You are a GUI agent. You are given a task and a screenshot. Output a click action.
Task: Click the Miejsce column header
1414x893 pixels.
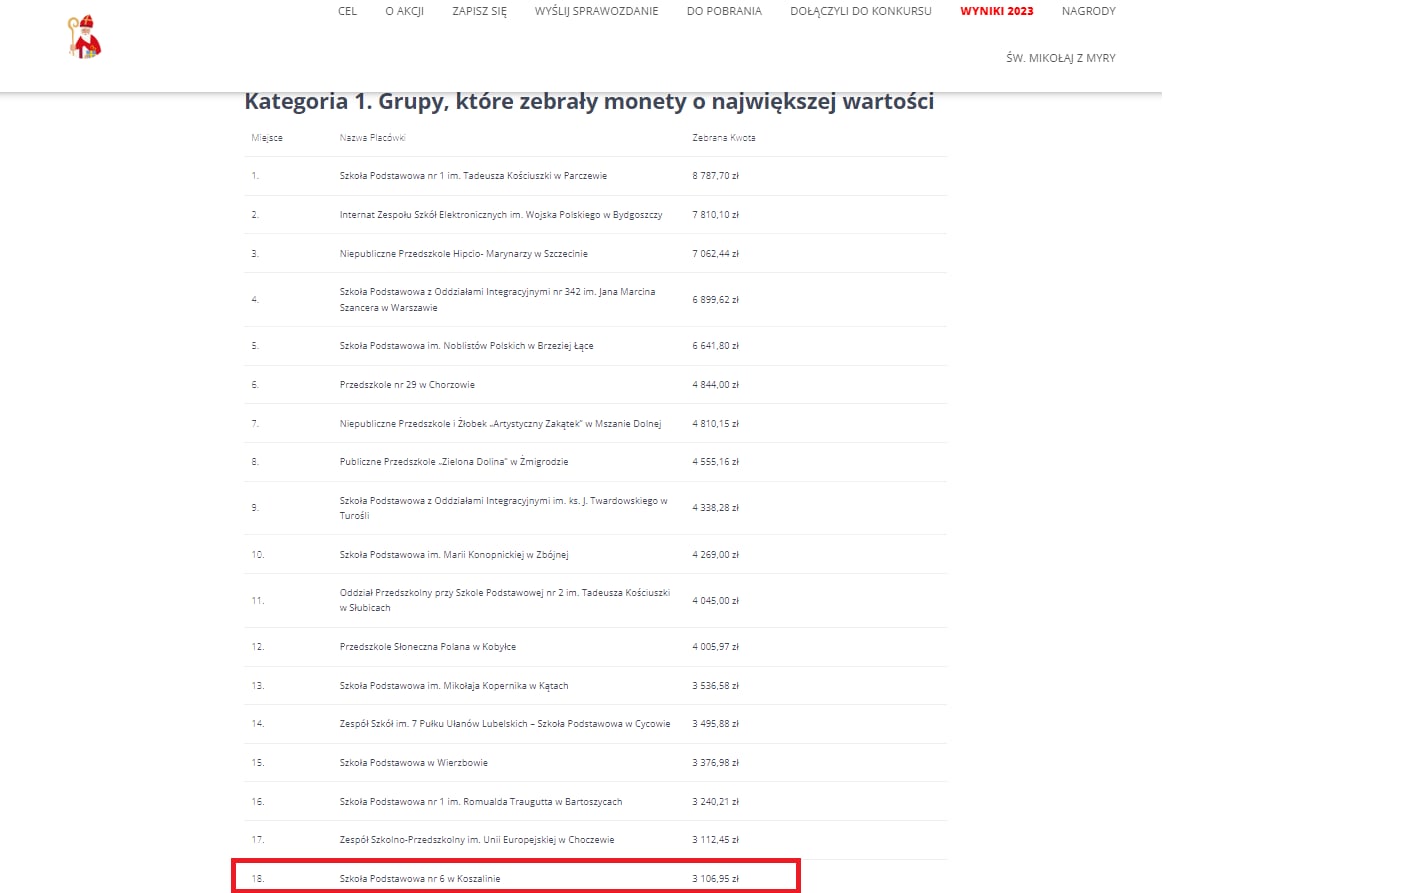267,138
